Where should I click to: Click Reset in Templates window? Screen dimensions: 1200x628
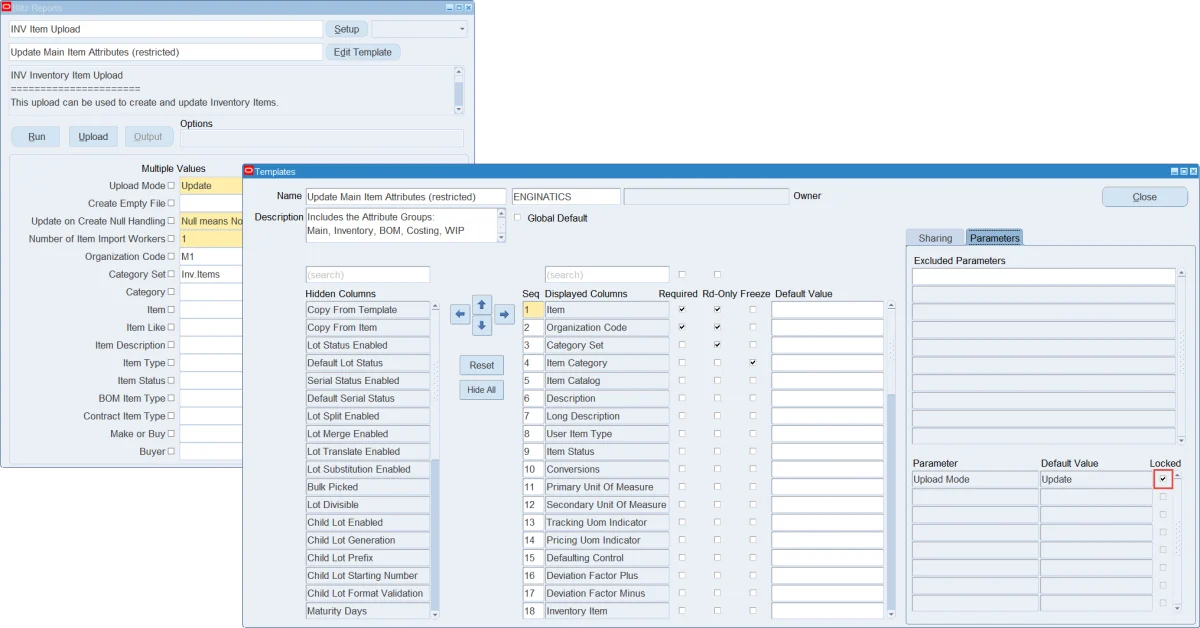(482, 365)
